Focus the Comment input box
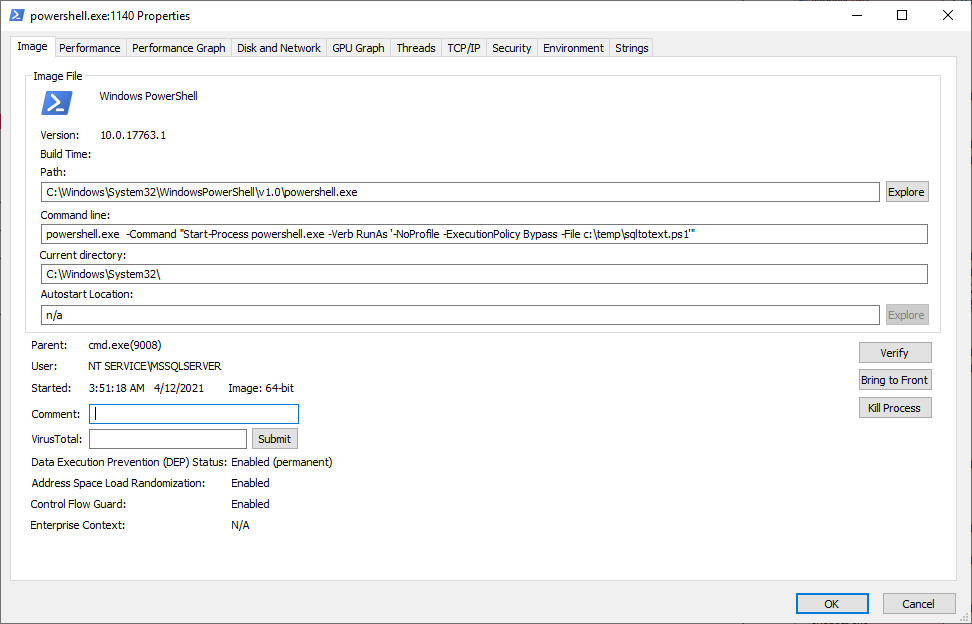 (x=194, y=414)
